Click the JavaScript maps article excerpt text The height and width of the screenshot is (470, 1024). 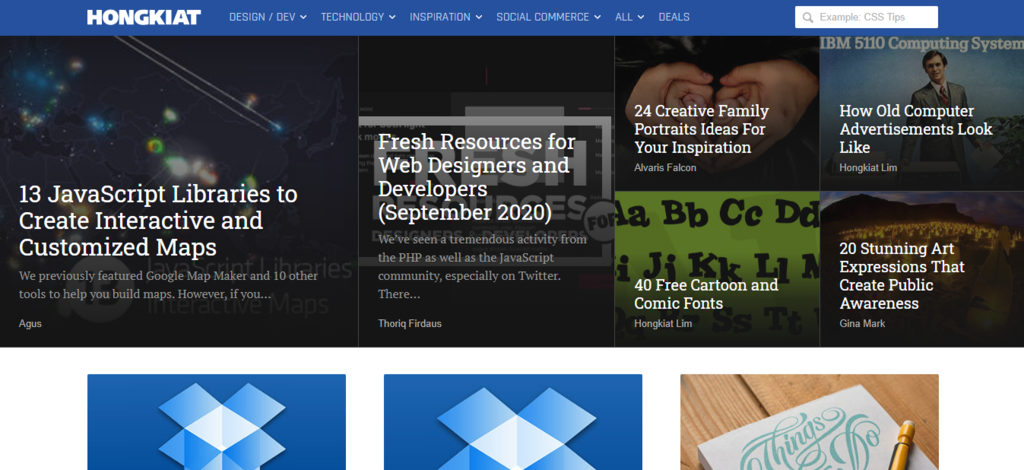pos(168,285)
